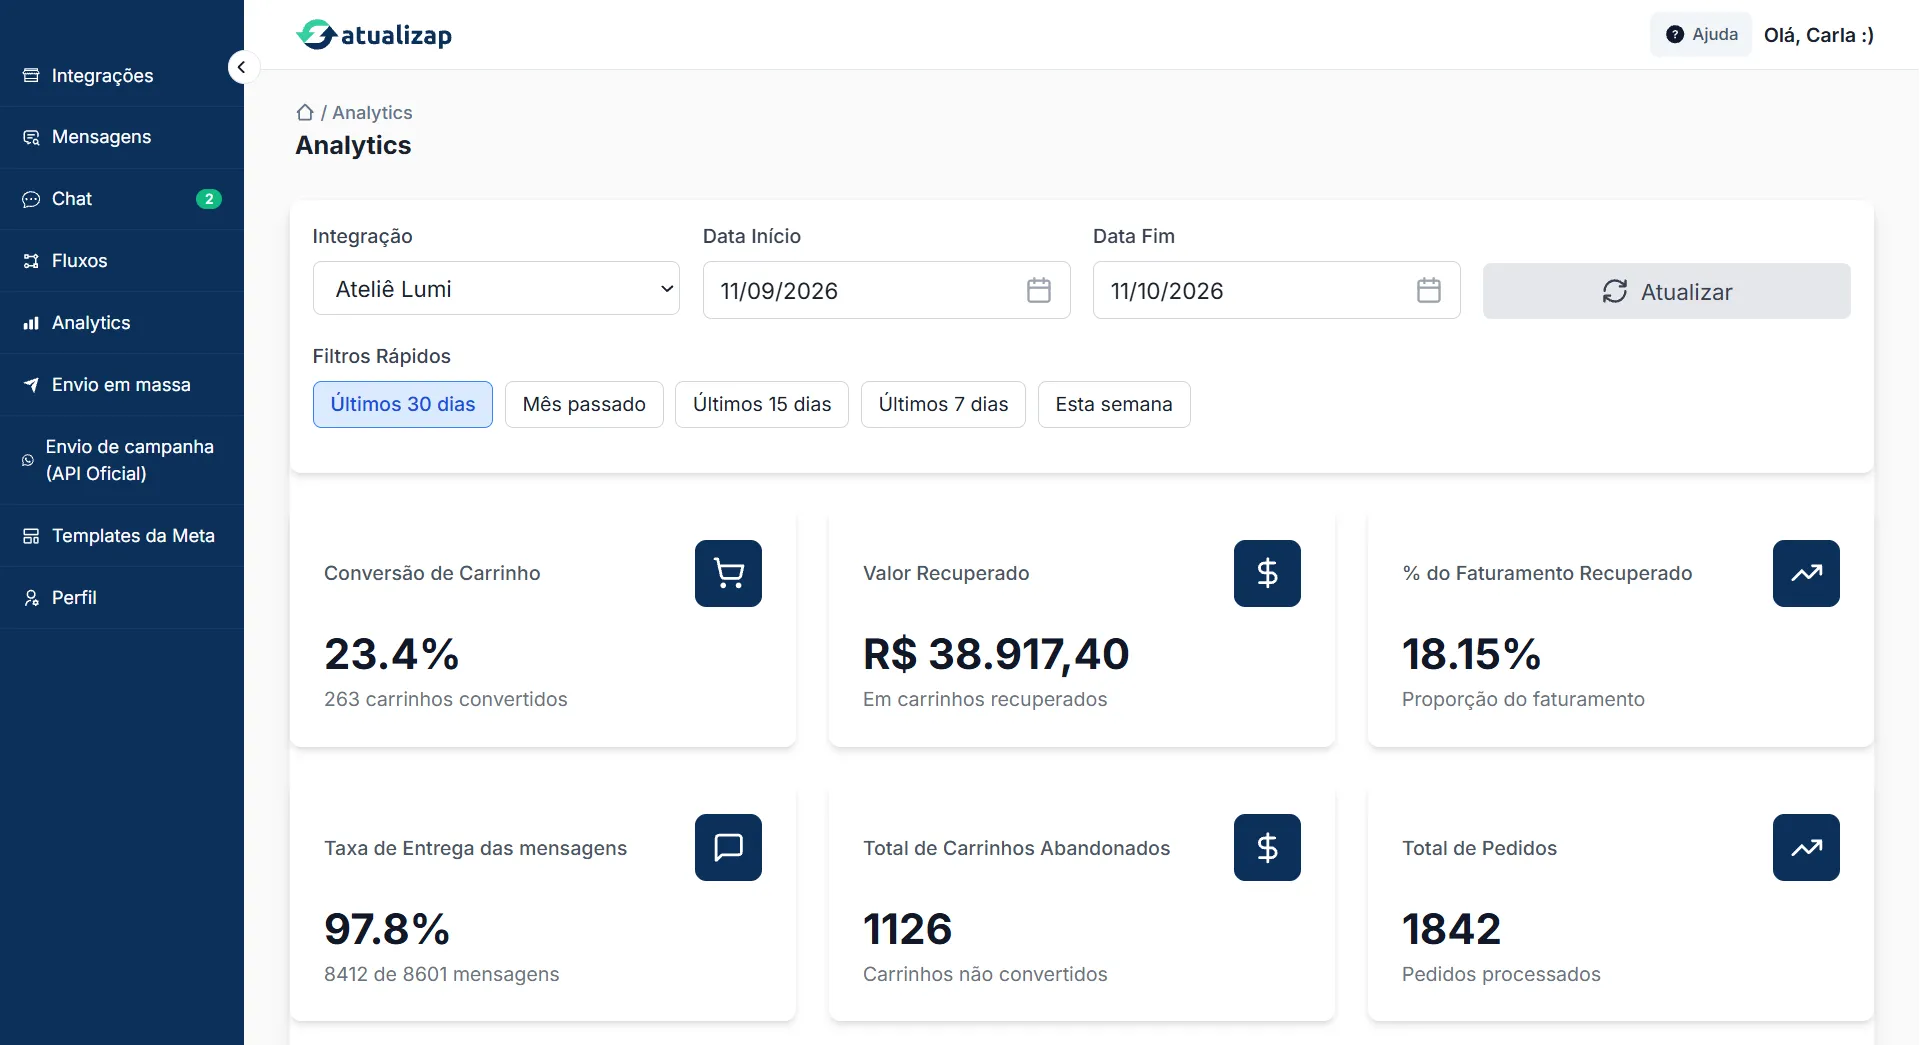Screen dimensions: 1920x1045
Task: Click trend icon on Faturamento Recuperado card
Action: 1806,574
